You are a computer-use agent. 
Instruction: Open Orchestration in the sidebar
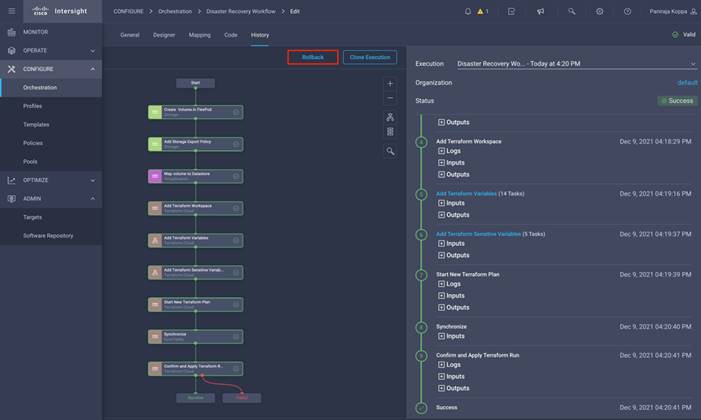51,88
